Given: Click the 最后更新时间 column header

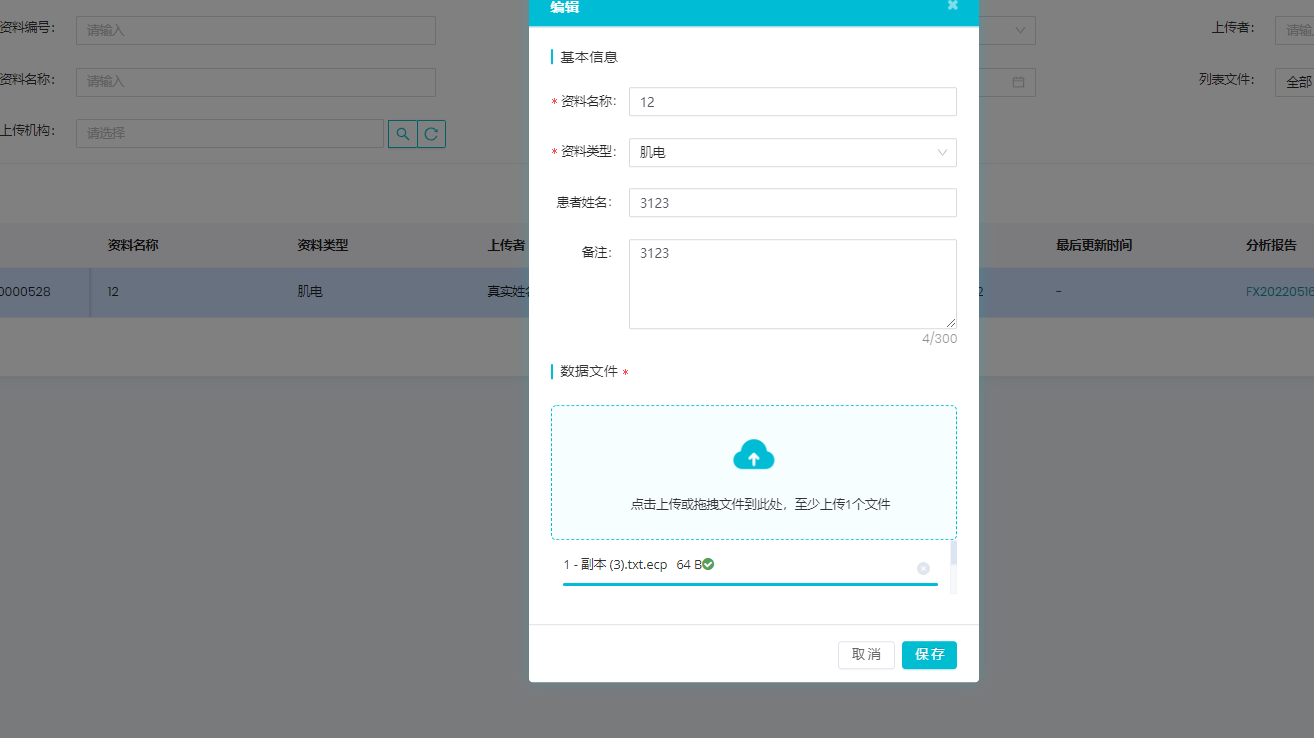Looking at the screenshot, I should pos(1094,245).
